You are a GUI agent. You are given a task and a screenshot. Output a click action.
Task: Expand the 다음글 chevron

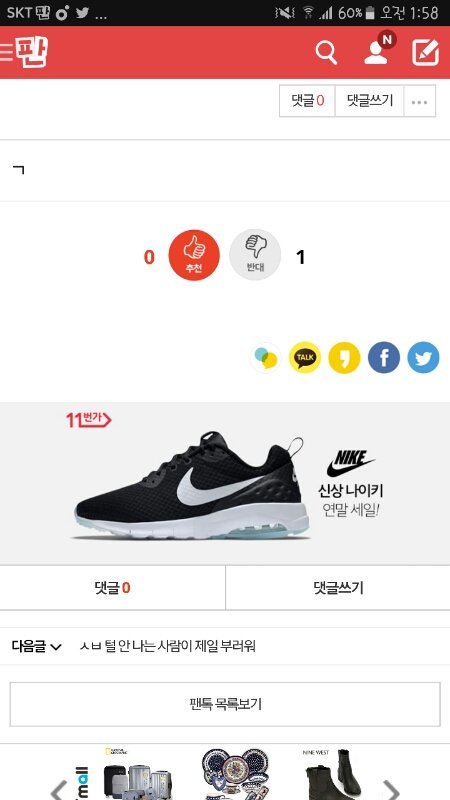56,647
